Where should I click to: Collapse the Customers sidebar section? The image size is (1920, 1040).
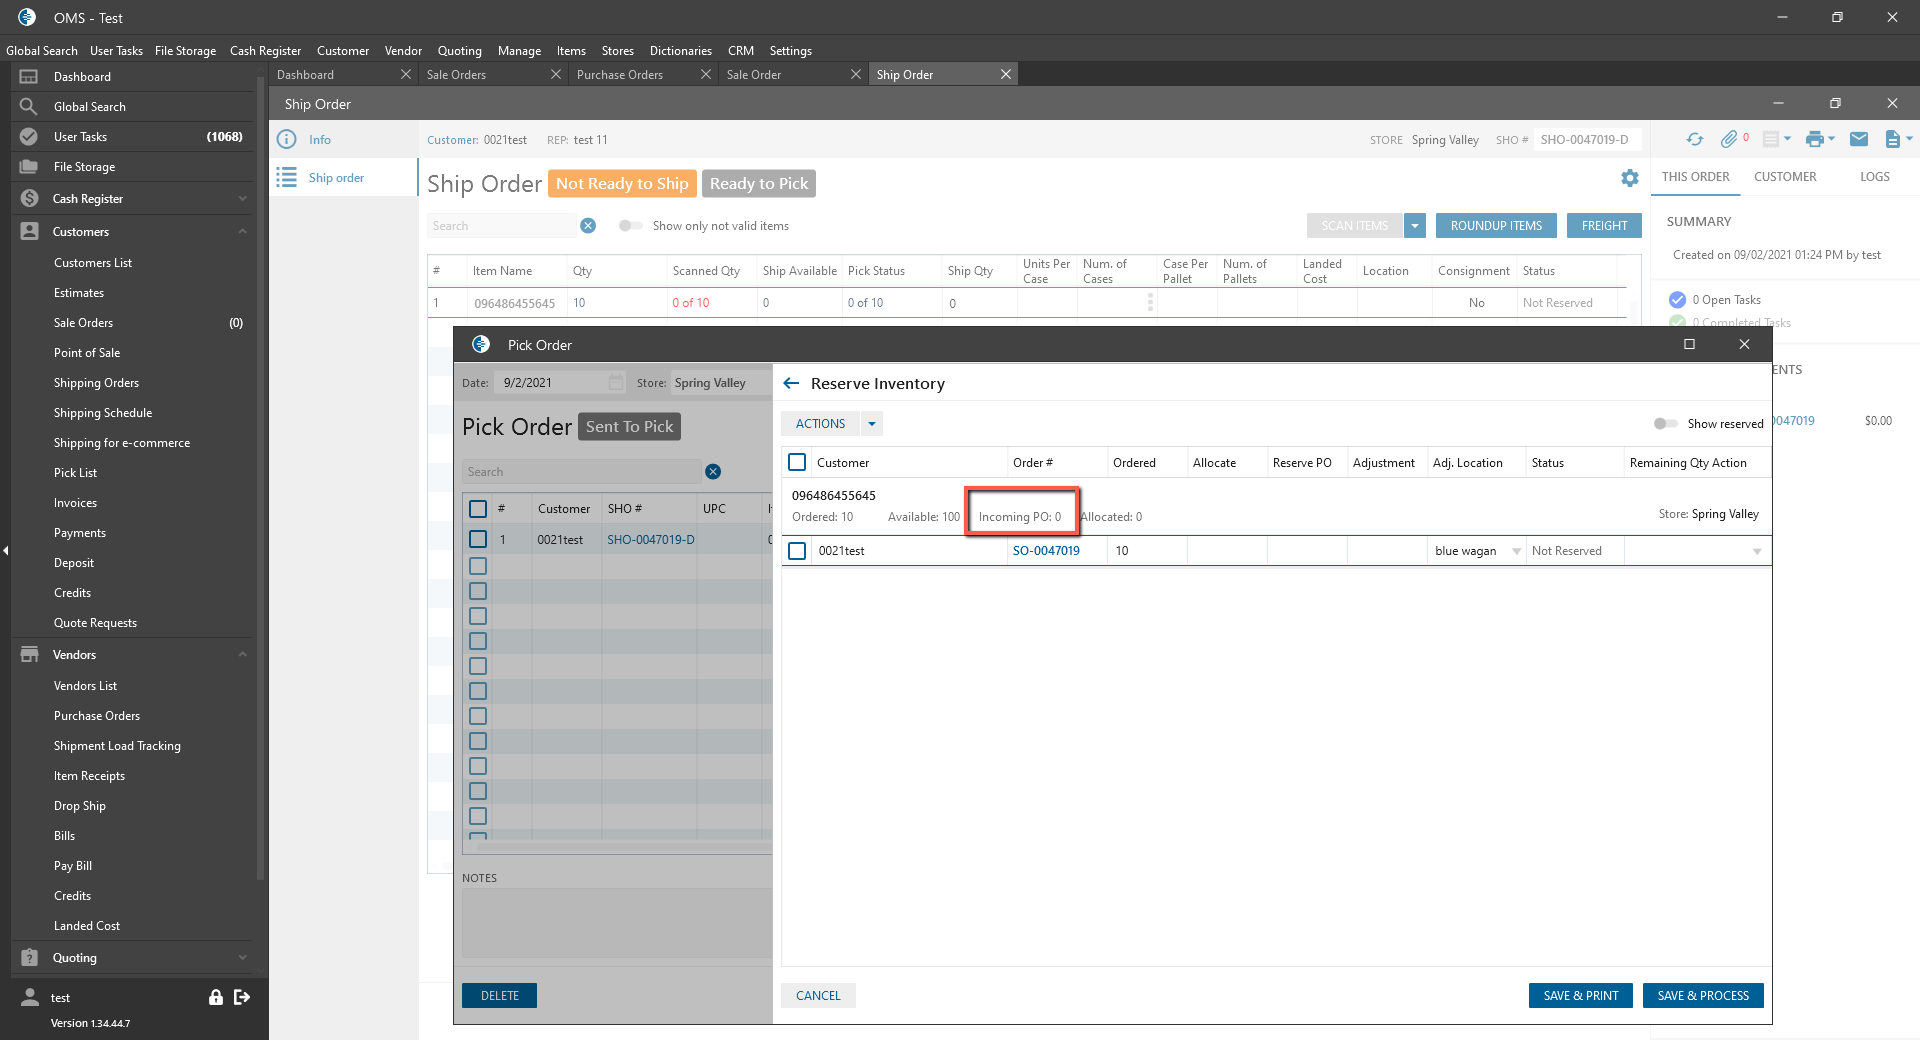(x=243, y=232)
